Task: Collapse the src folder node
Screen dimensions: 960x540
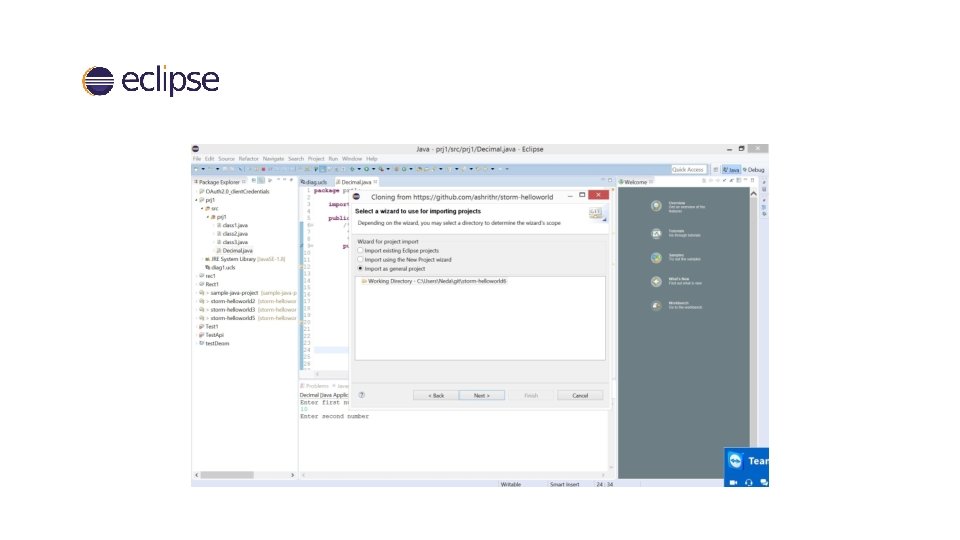Action: (x=202, y=209)
